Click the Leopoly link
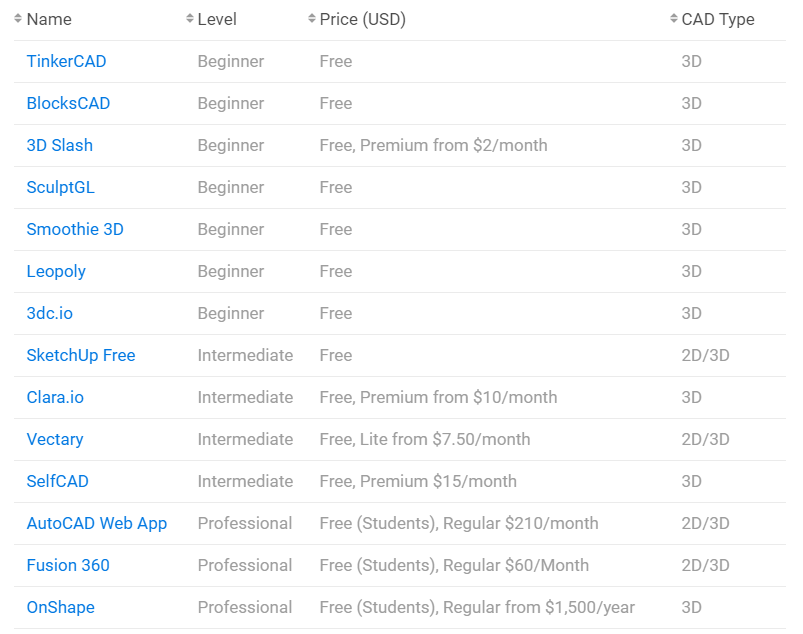The height and width of the screenshot is (634, 803). 56,271
